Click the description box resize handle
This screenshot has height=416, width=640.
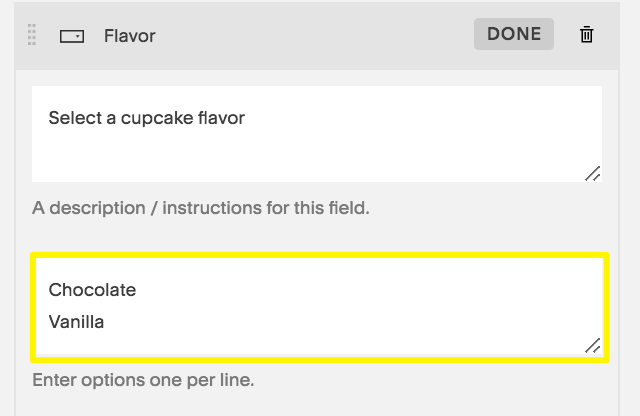point(592,173)
